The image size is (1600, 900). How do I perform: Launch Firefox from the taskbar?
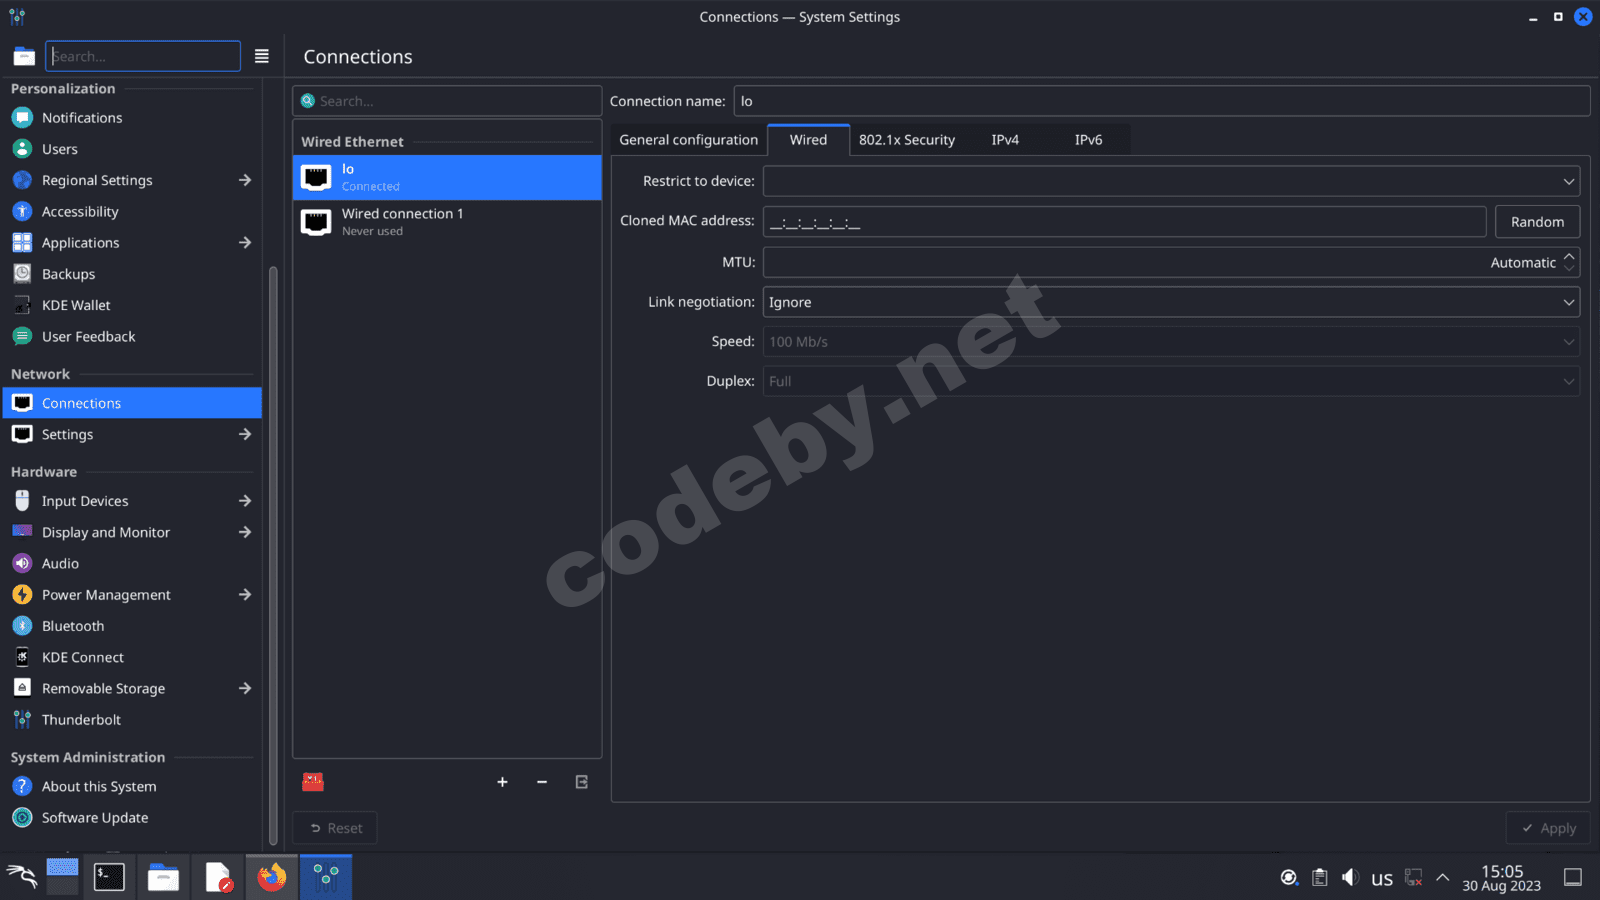271,877
